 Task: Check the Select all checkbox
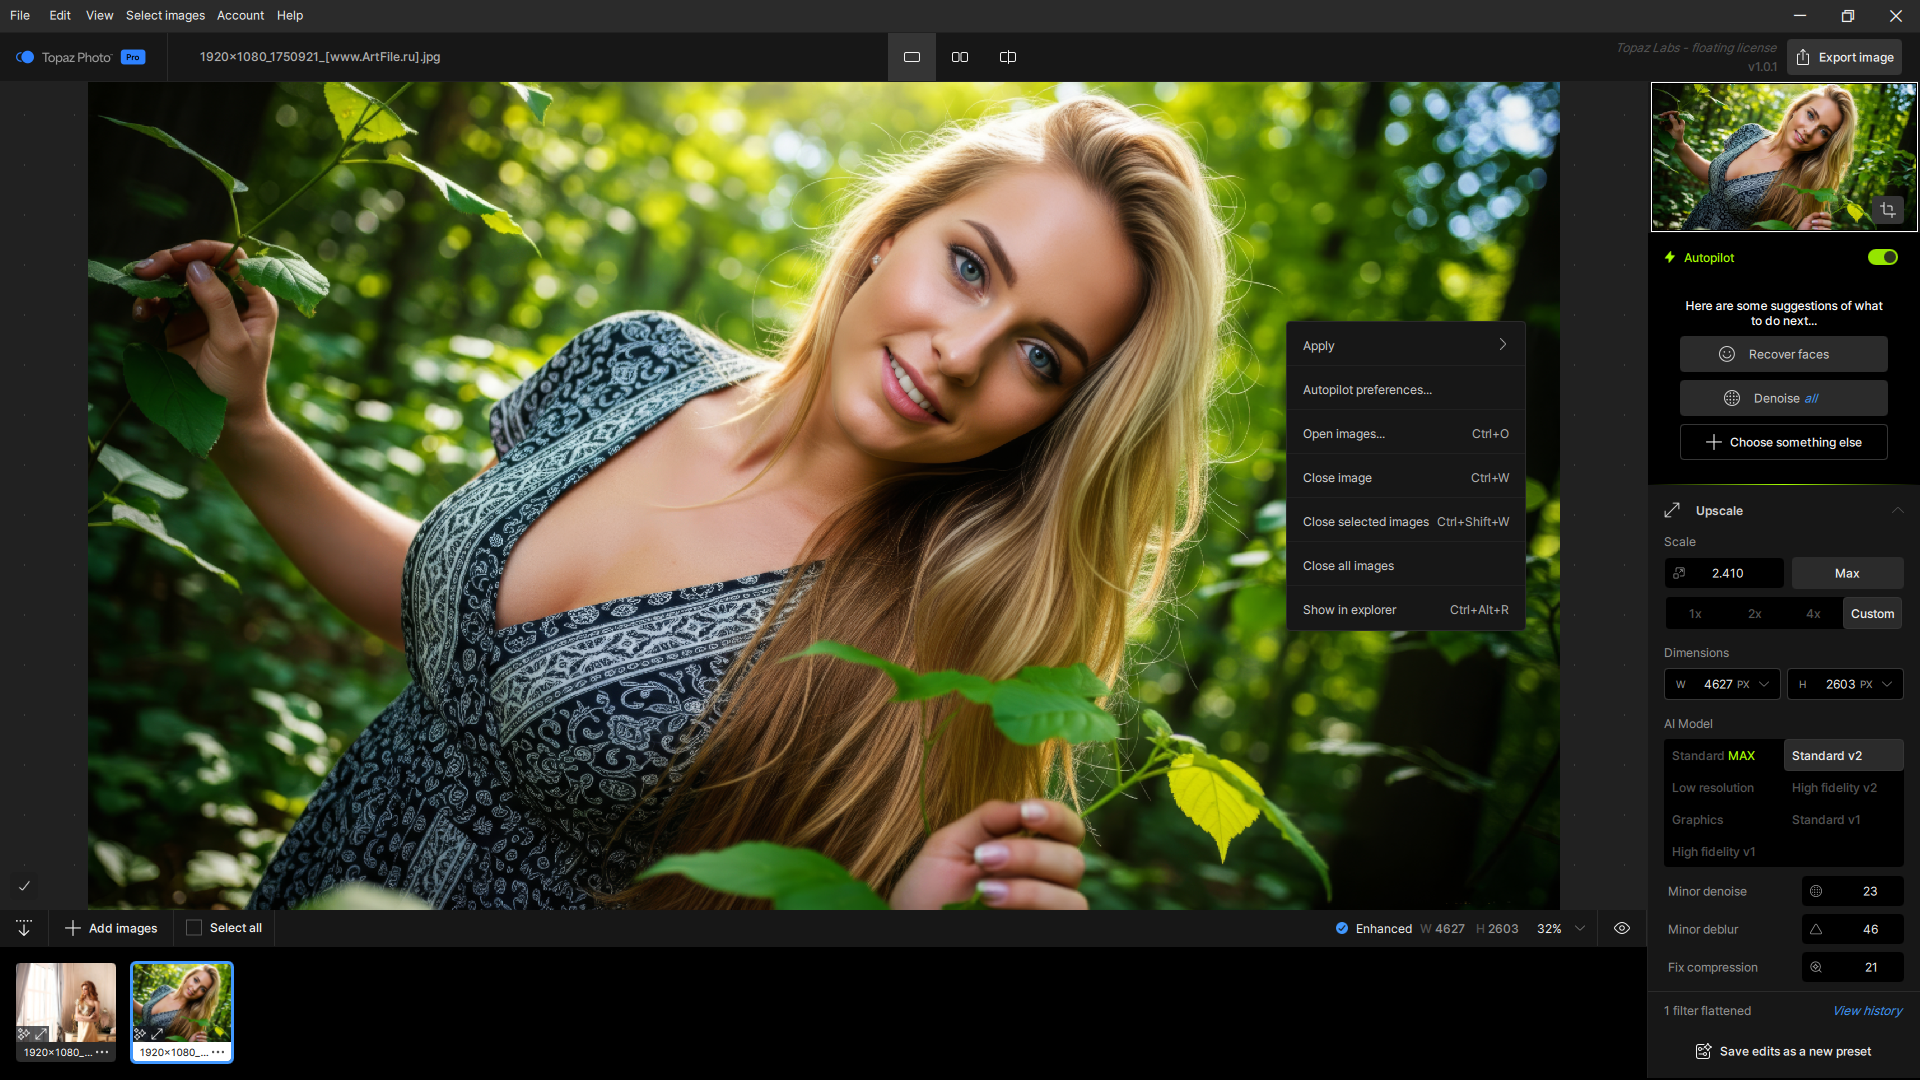point(194,928)
